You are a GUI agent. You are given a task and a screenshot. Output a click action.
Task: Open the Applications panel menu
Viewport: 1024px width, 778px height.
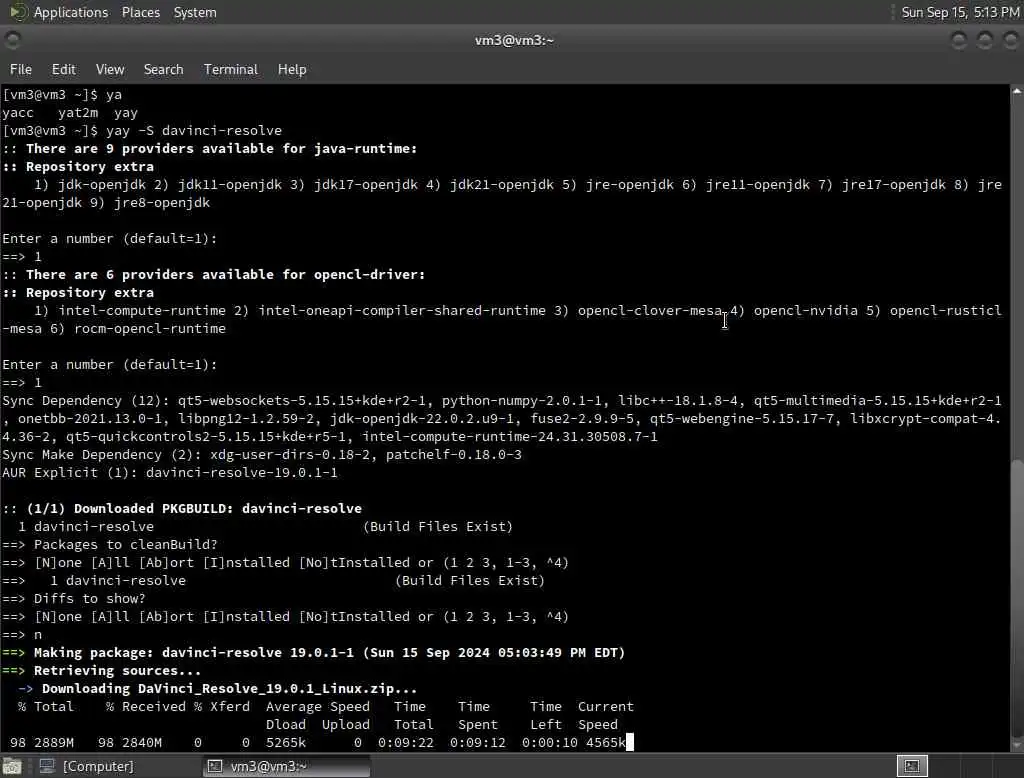[71, 12]
